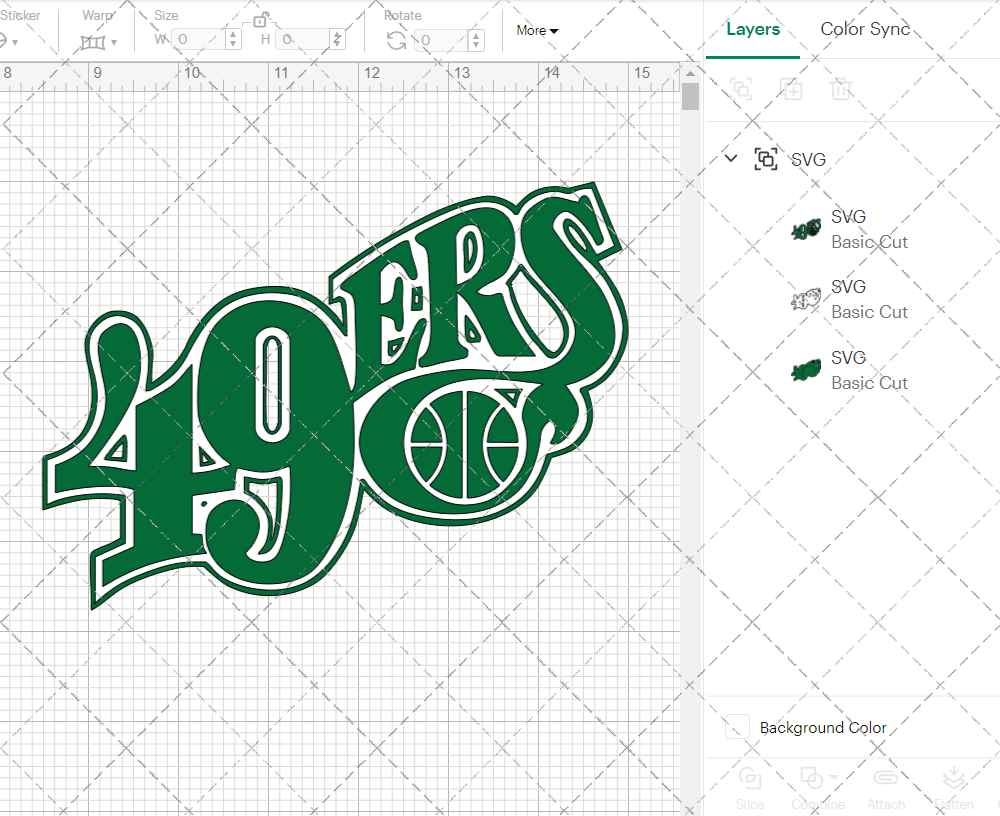Click the group select icon beside SVG
Screen dimensions: 1000x816
click(x=766, y=159)
